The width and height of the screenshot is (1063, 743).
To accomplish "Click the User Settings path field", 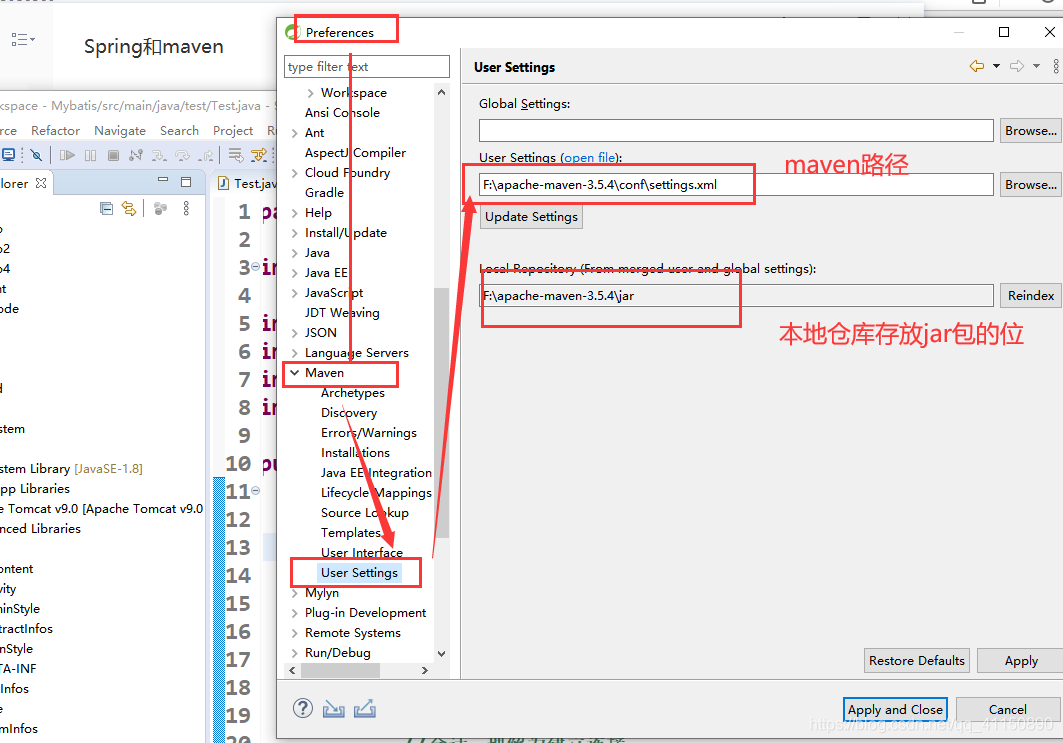I will 736,184.
